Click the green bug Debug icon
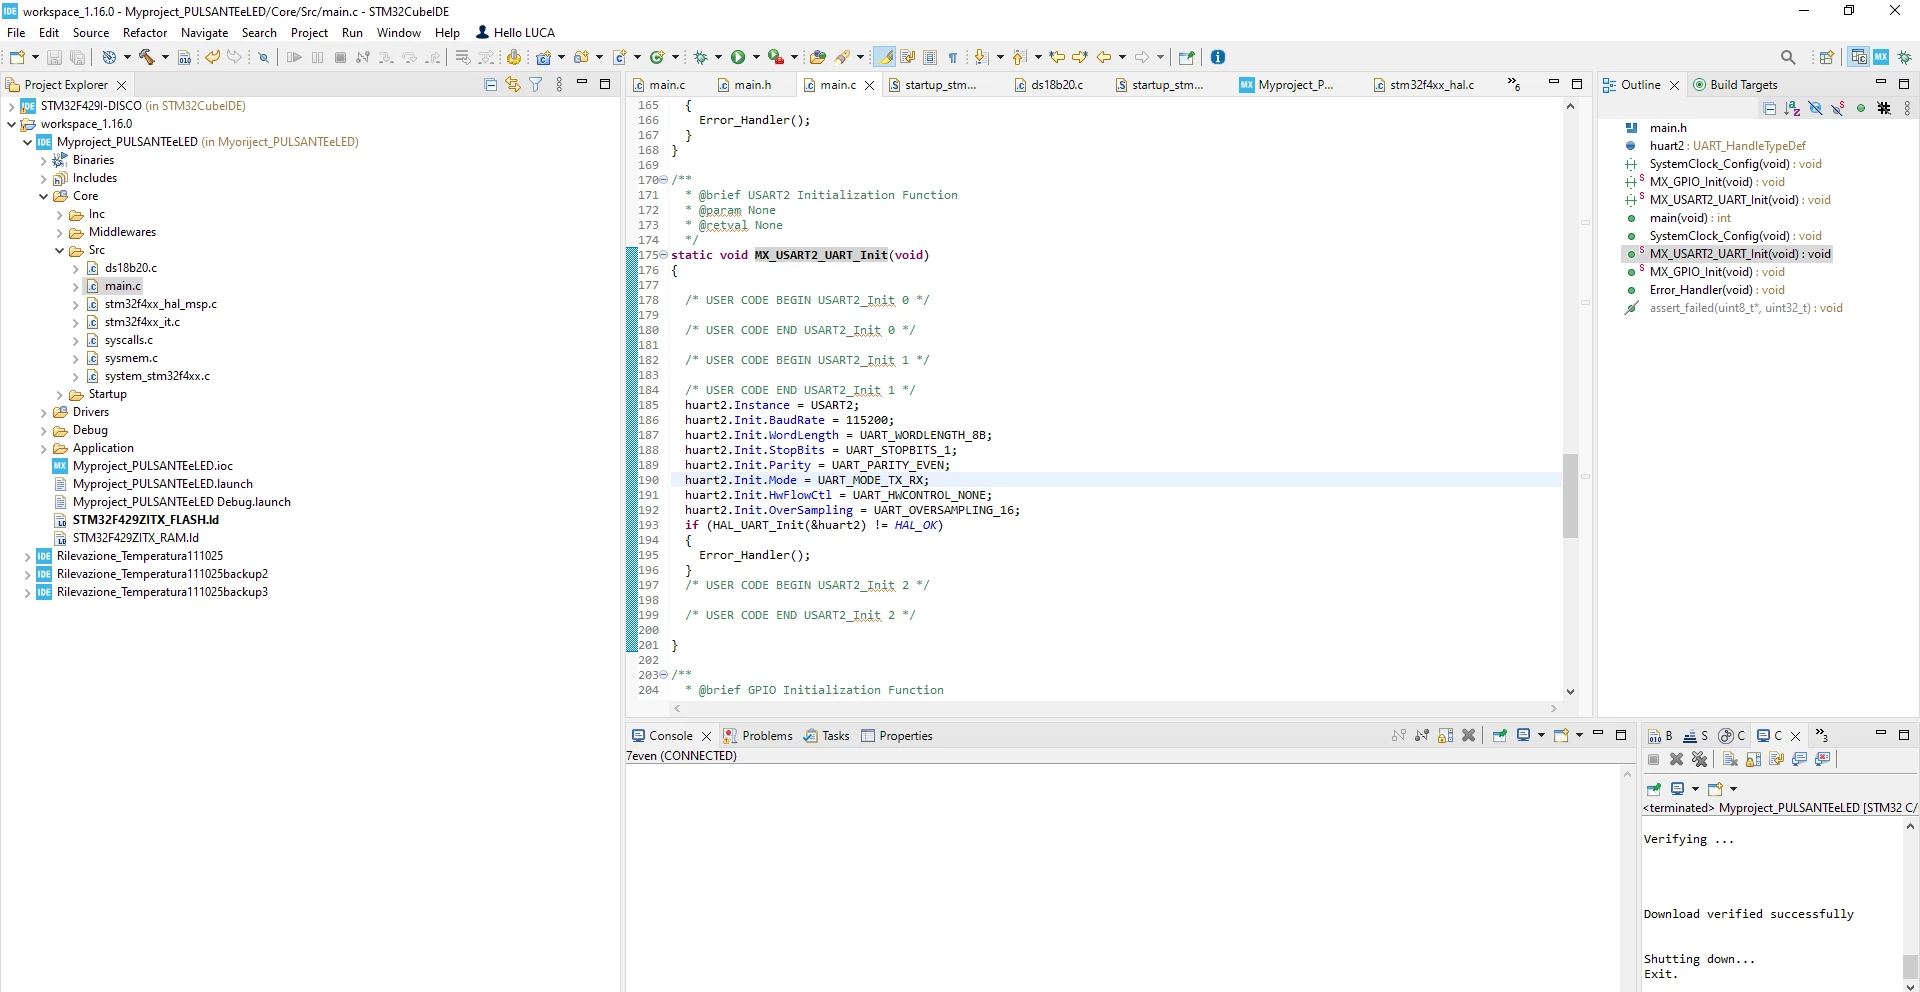This screenshot has width=1920, height=992. (x=700, y=57)
